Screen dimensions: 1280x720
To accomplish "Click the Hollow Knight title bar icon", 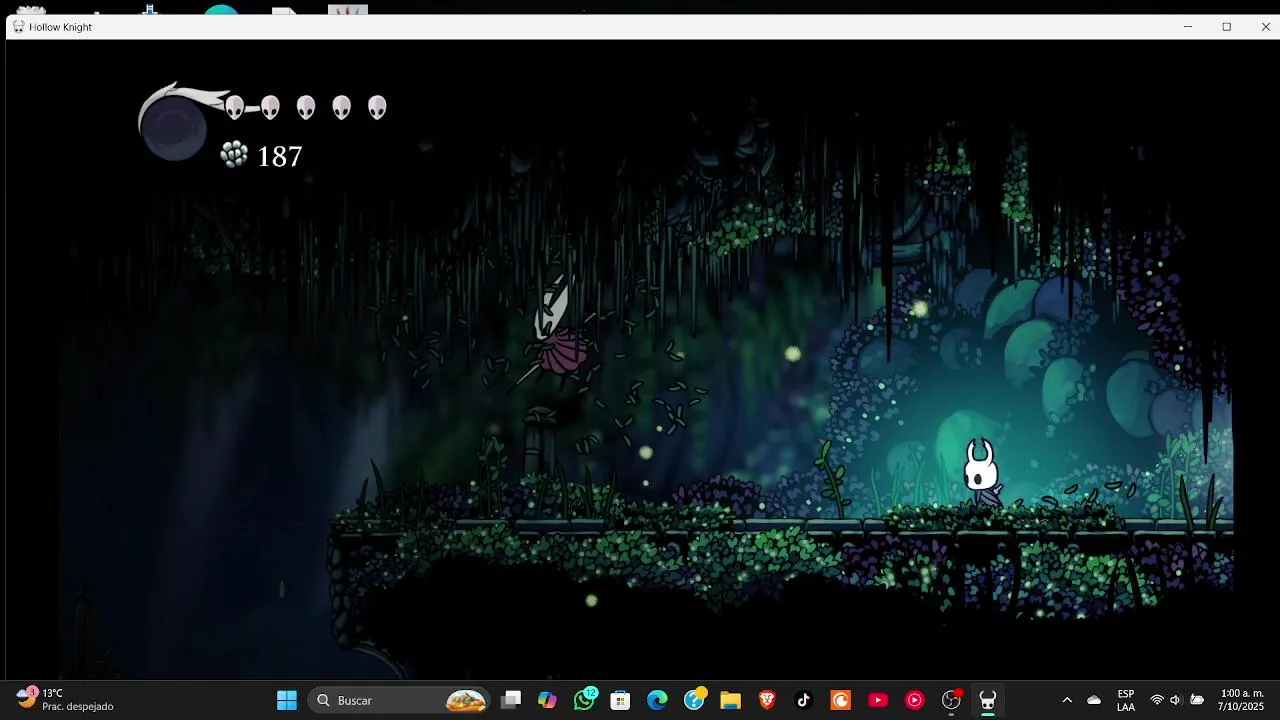I will 18,27.
